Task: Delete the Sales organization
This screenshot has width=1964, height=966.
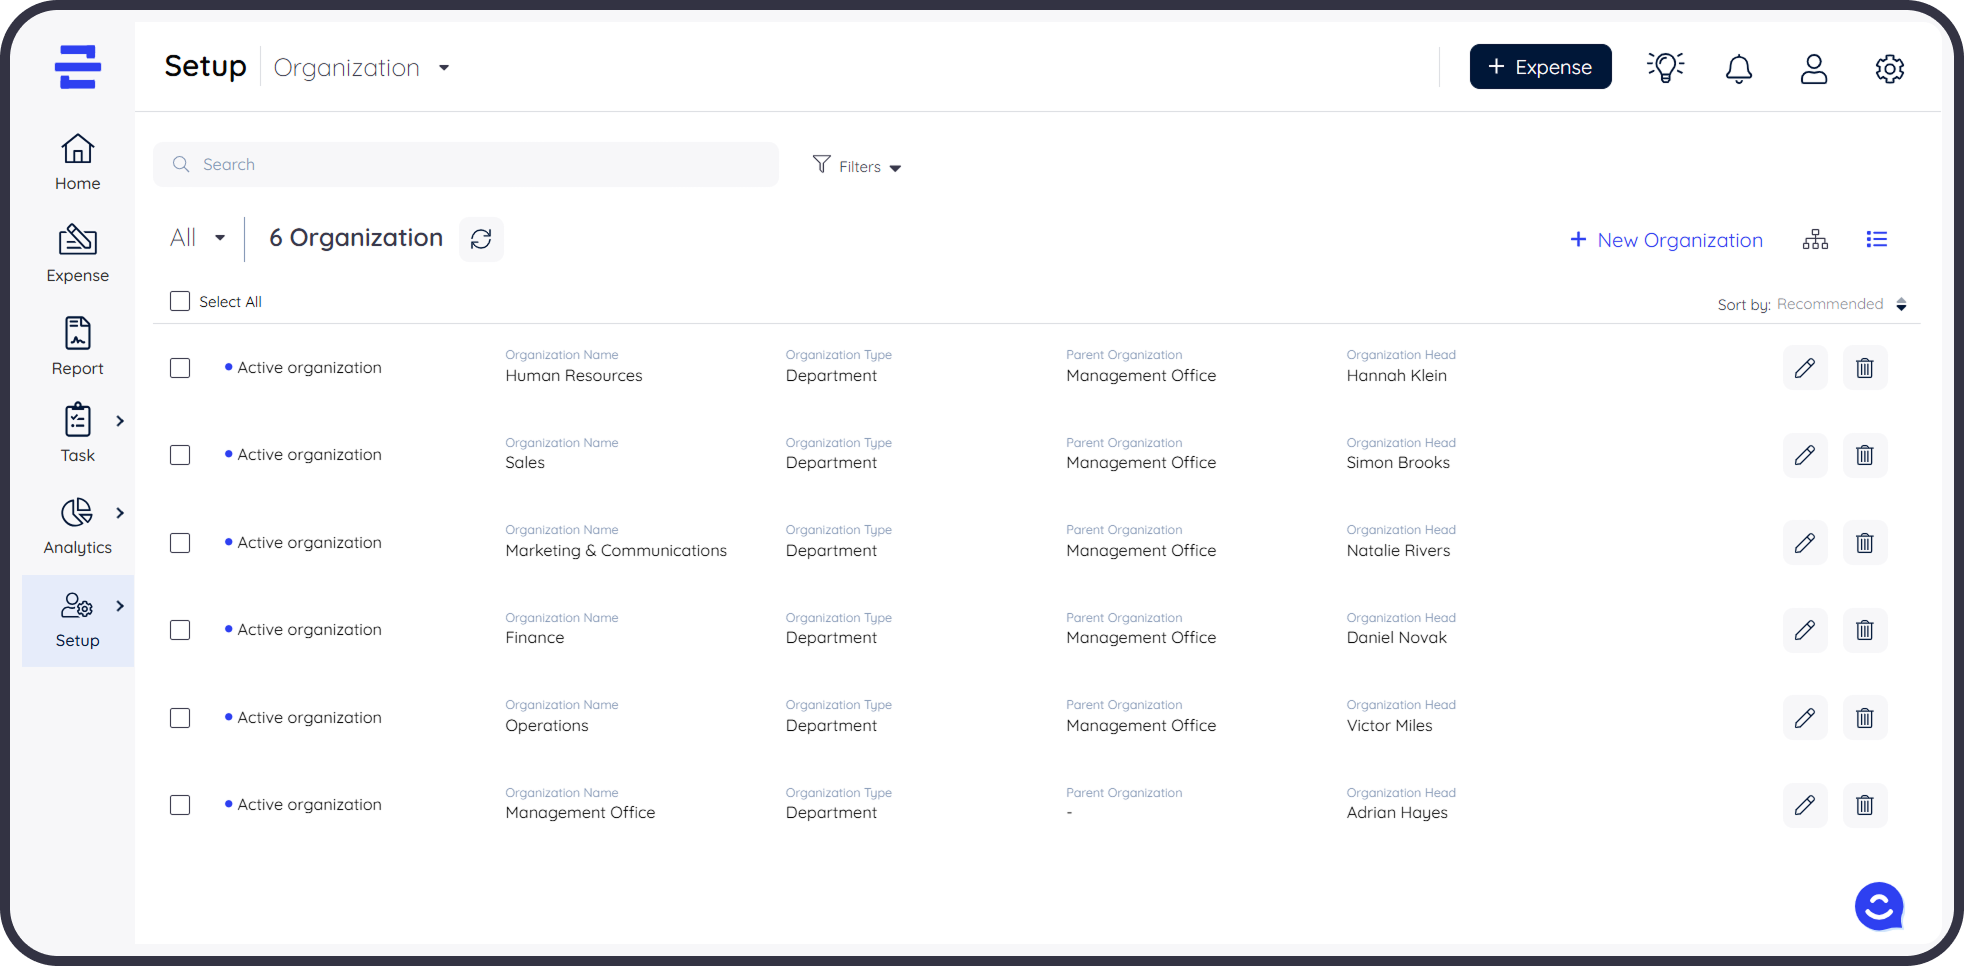Action: (1864, 455)
